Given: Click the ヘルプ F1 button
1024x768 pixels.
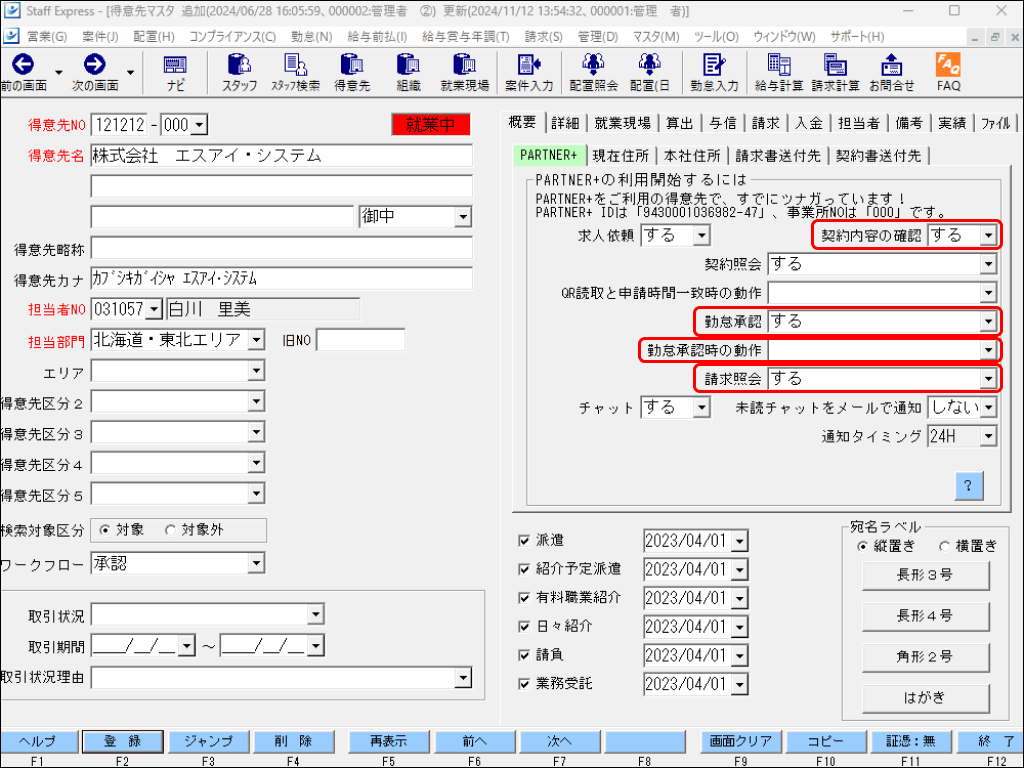Looking at the screenshot, I should pyautogui.click(x=38, y=741).
